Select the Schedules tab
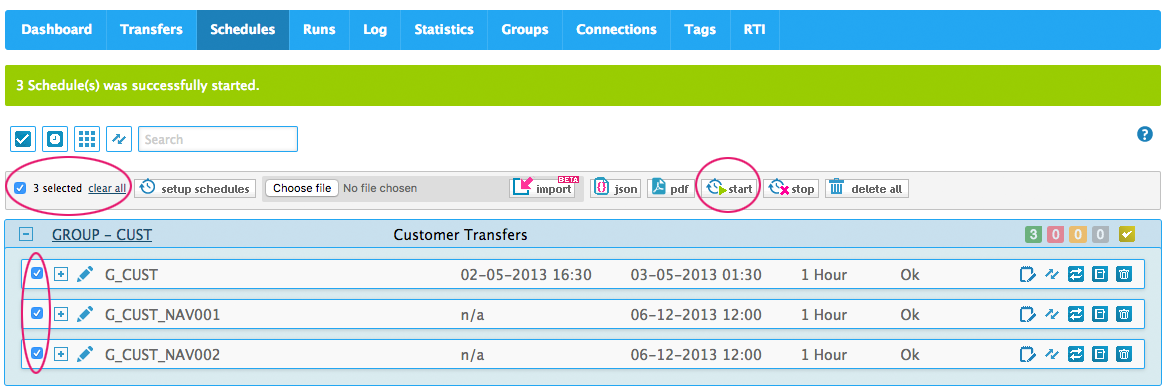The width and height of the screenshot is (1171, 387). click(x=243, y=30)
